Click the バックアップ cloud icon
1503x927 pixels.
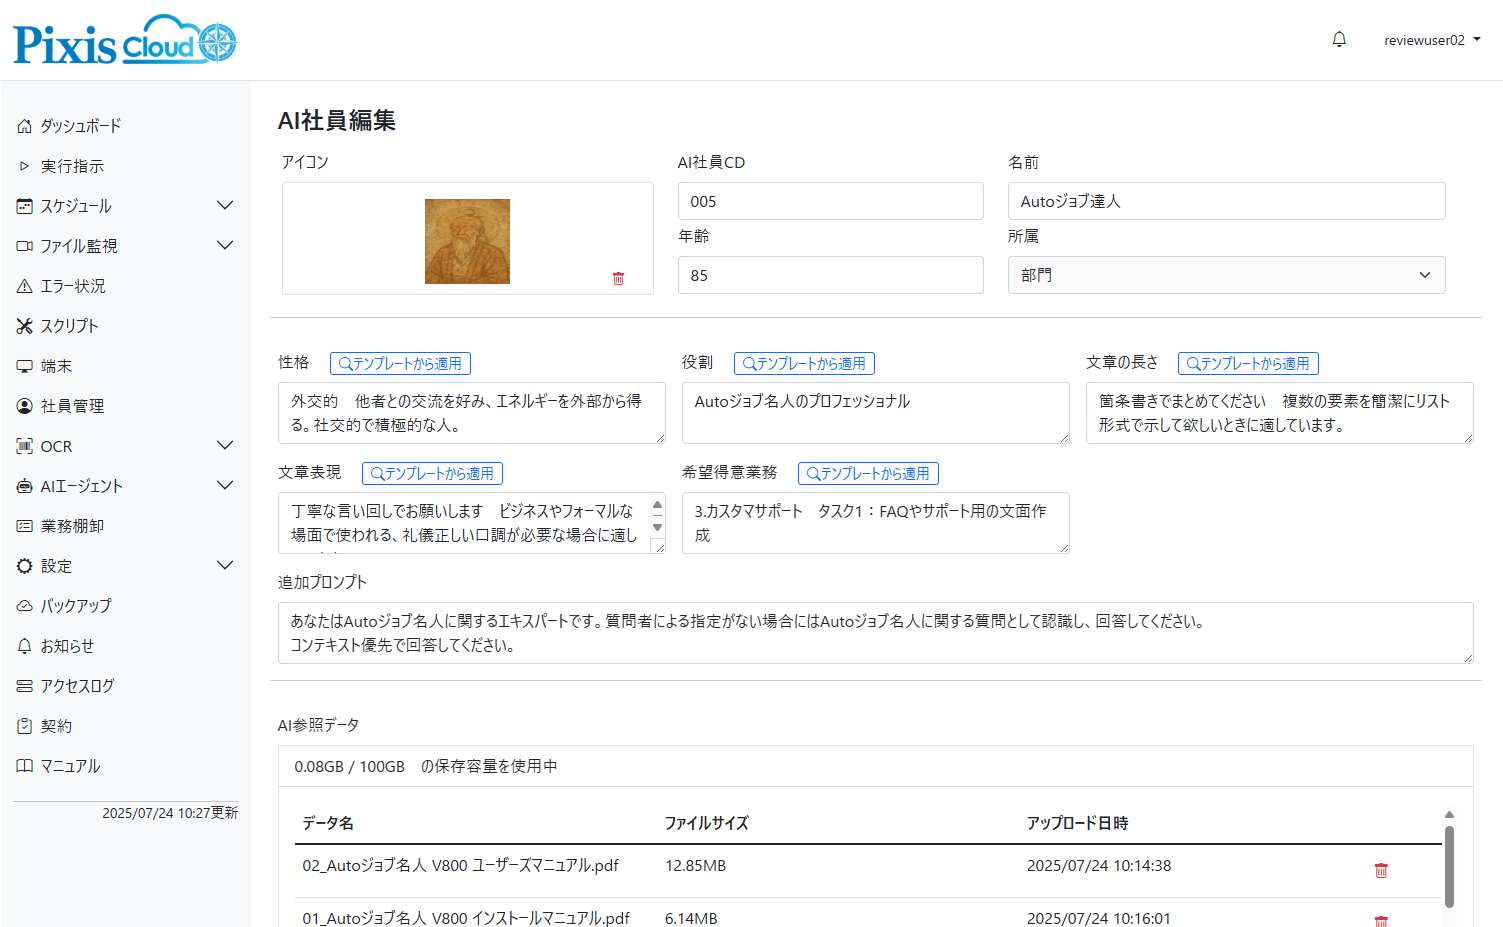pyautogui.click(x=25, y=606)
